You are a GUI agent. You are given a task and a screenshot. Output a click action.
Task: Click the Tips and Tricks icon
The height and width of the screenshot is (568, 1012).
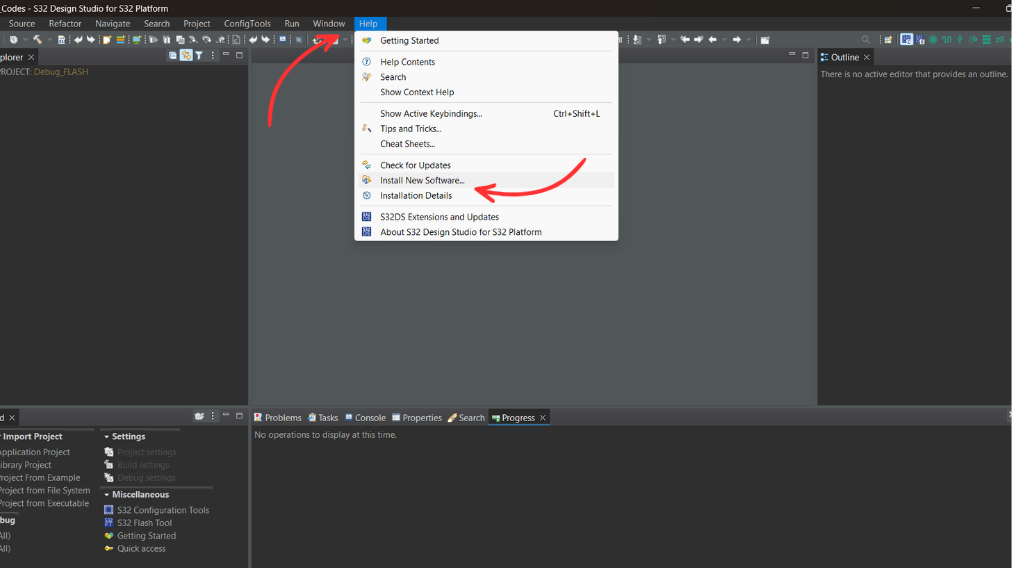(x=367, y=128)
